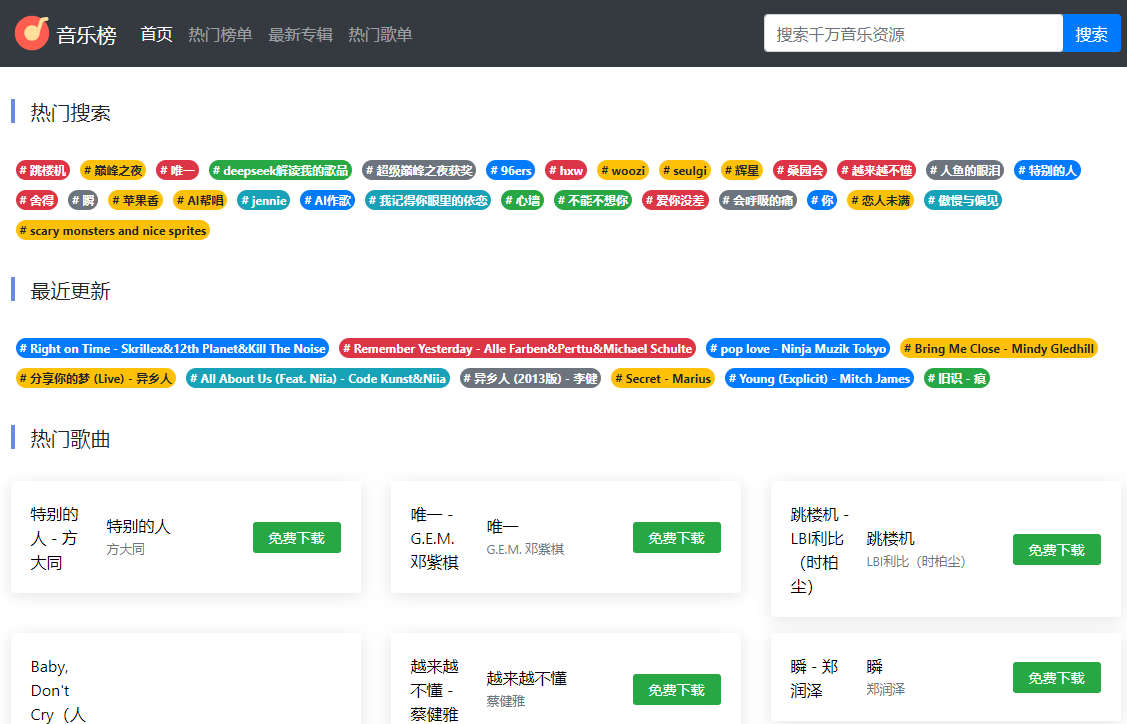Open the 最新专辑 nav item

[x=300, y=35]
